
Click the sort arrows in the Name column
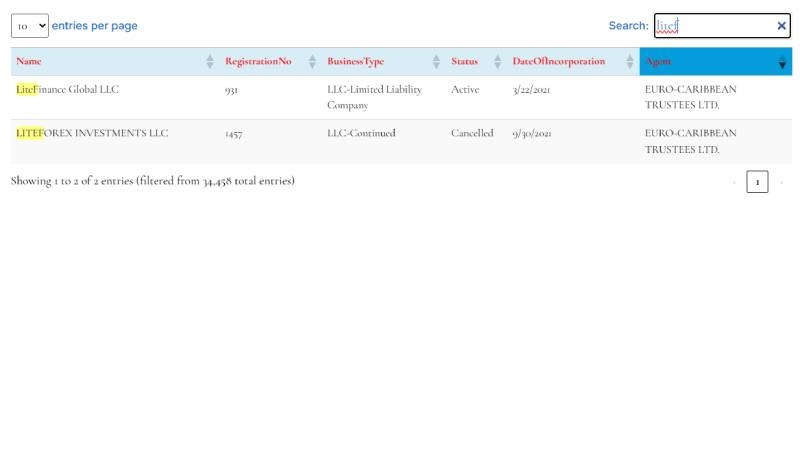(210, 62)
